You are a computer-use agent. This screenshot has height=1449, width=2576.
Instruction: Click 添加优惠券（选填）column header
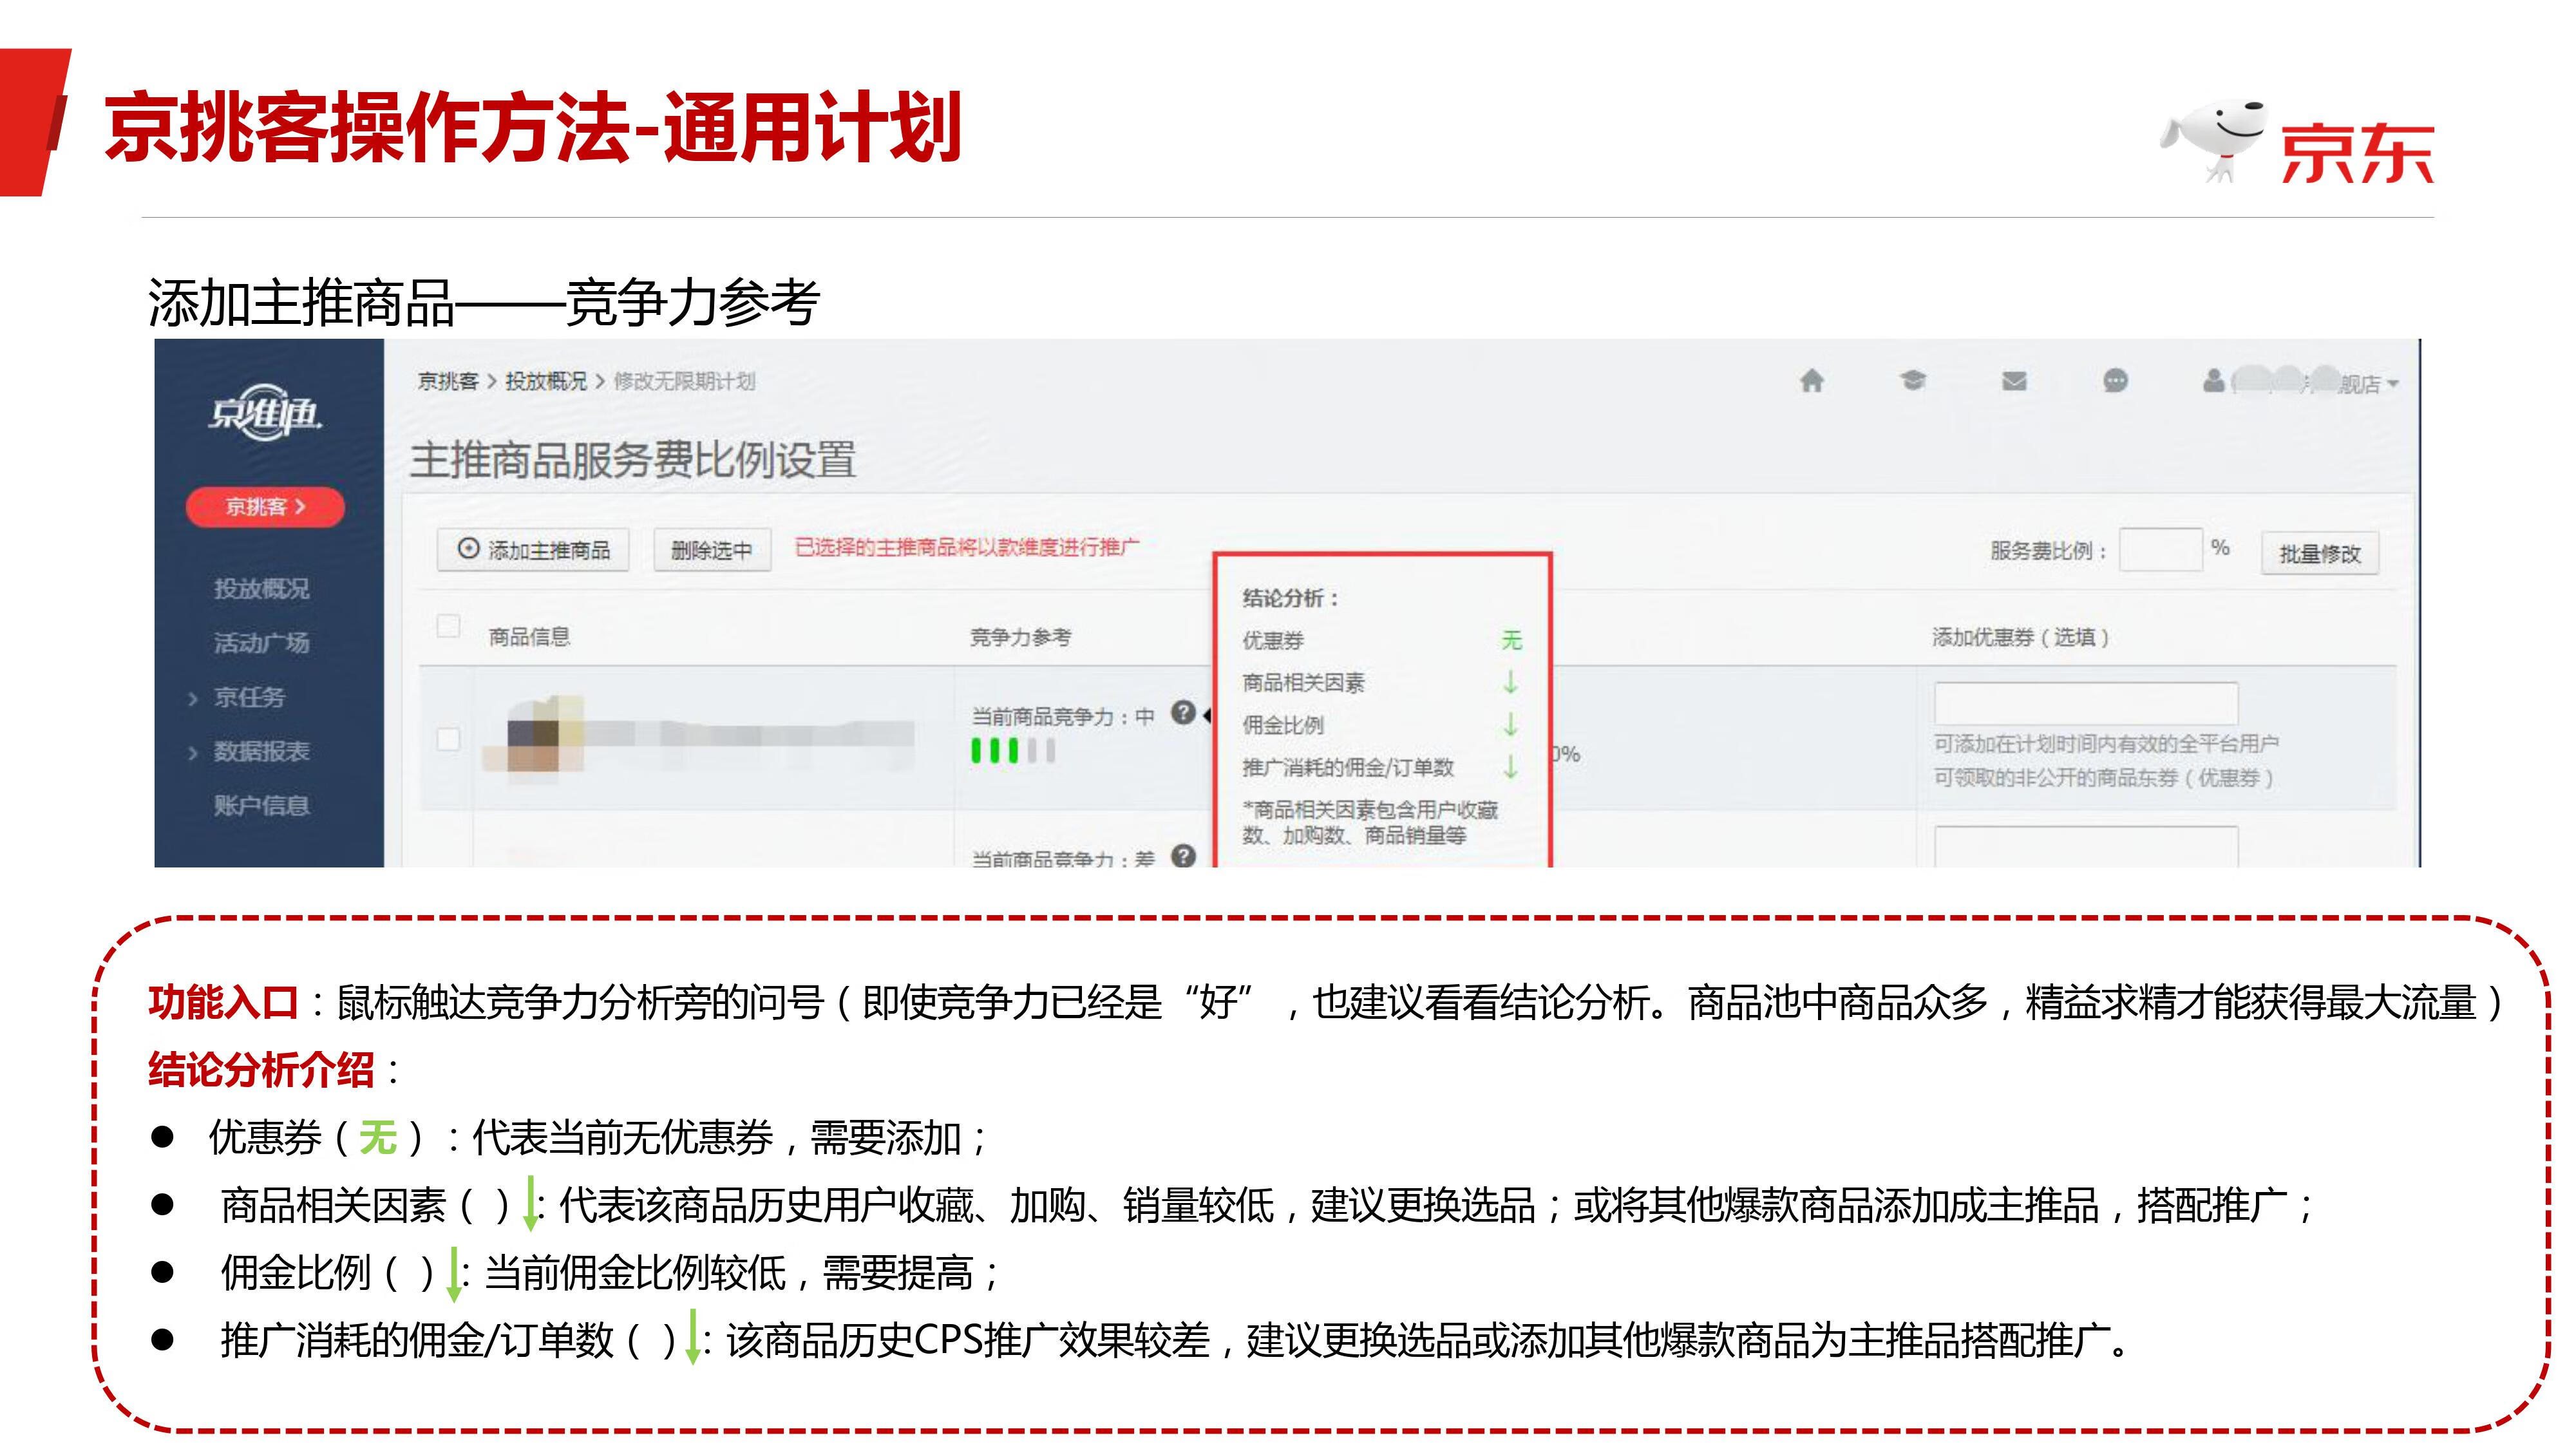2020,637
